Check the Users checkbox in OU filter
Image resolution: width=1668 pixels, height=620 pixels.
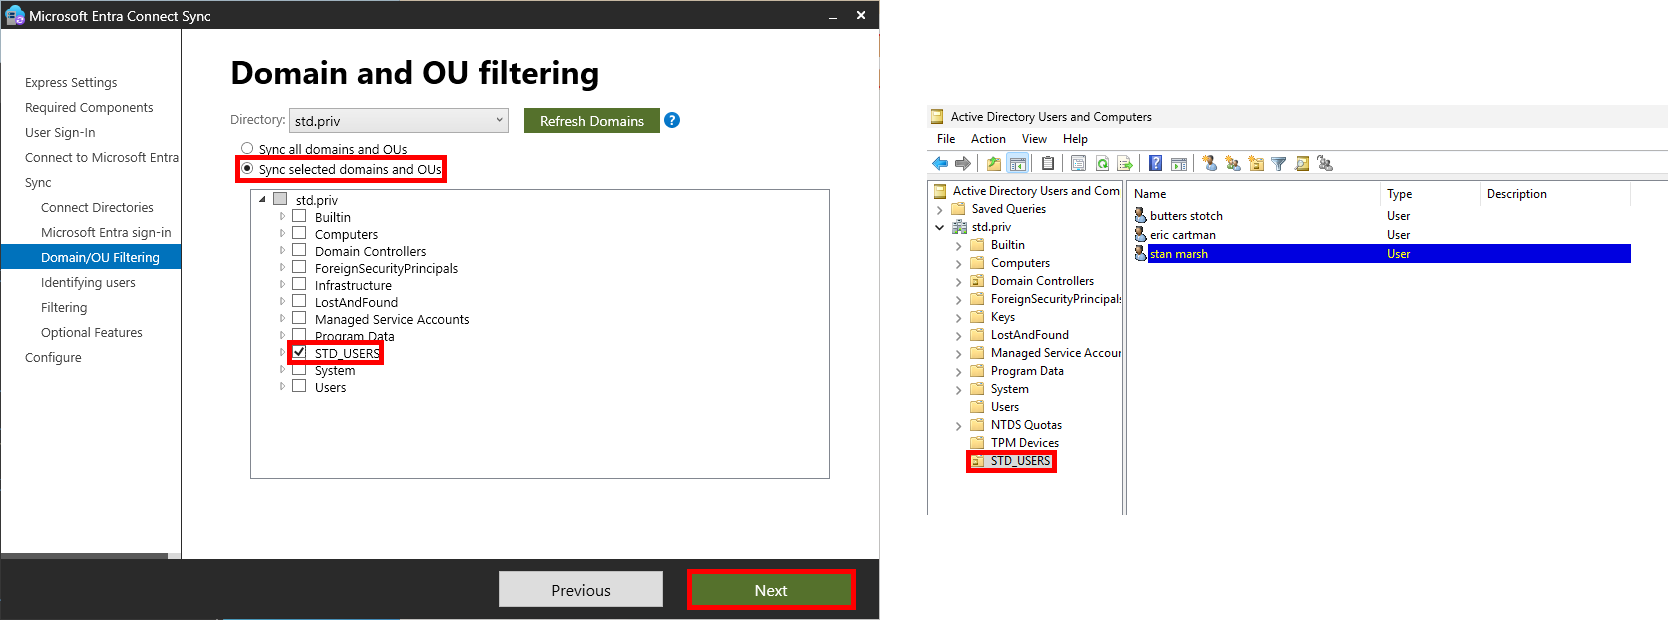click(x=299, y=386)
